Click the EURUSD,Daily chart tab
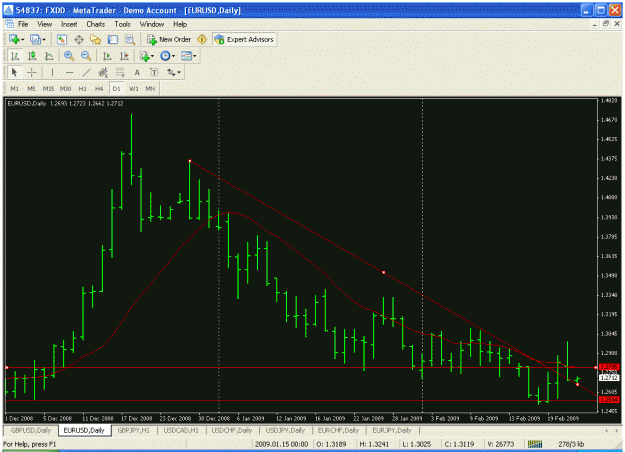 click(84, 430)
